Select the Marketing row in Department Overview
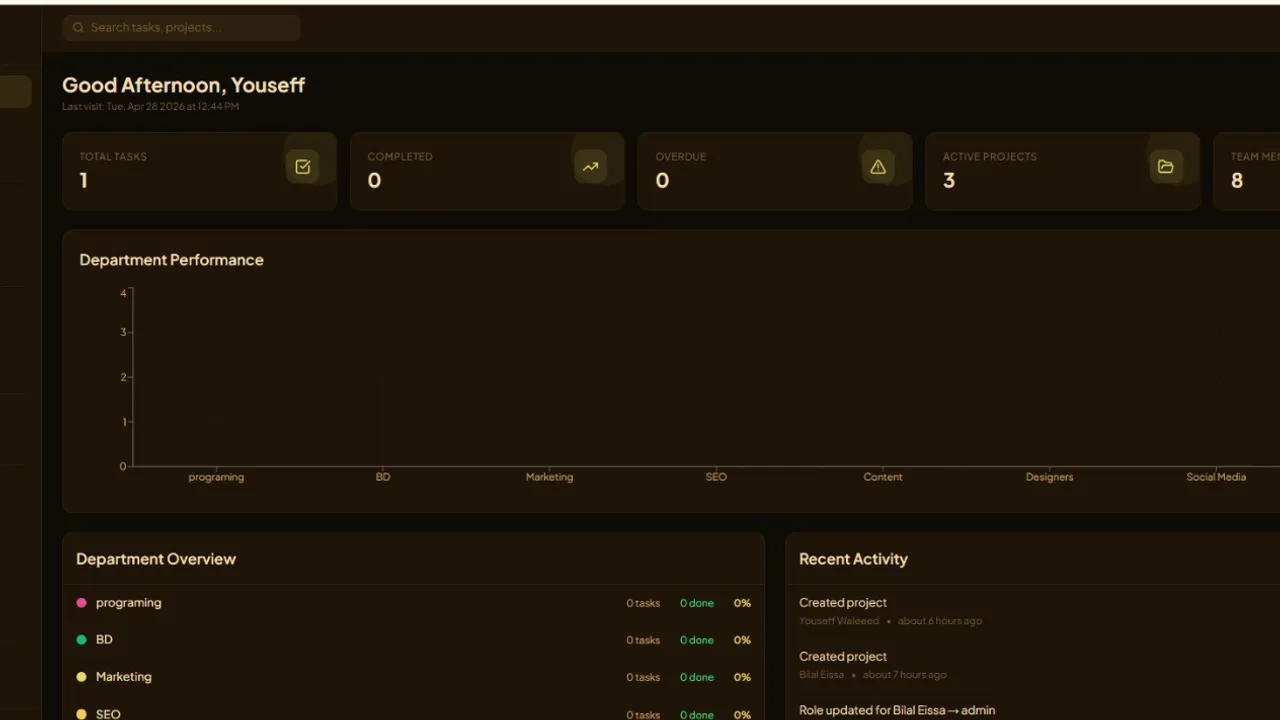 413,677
